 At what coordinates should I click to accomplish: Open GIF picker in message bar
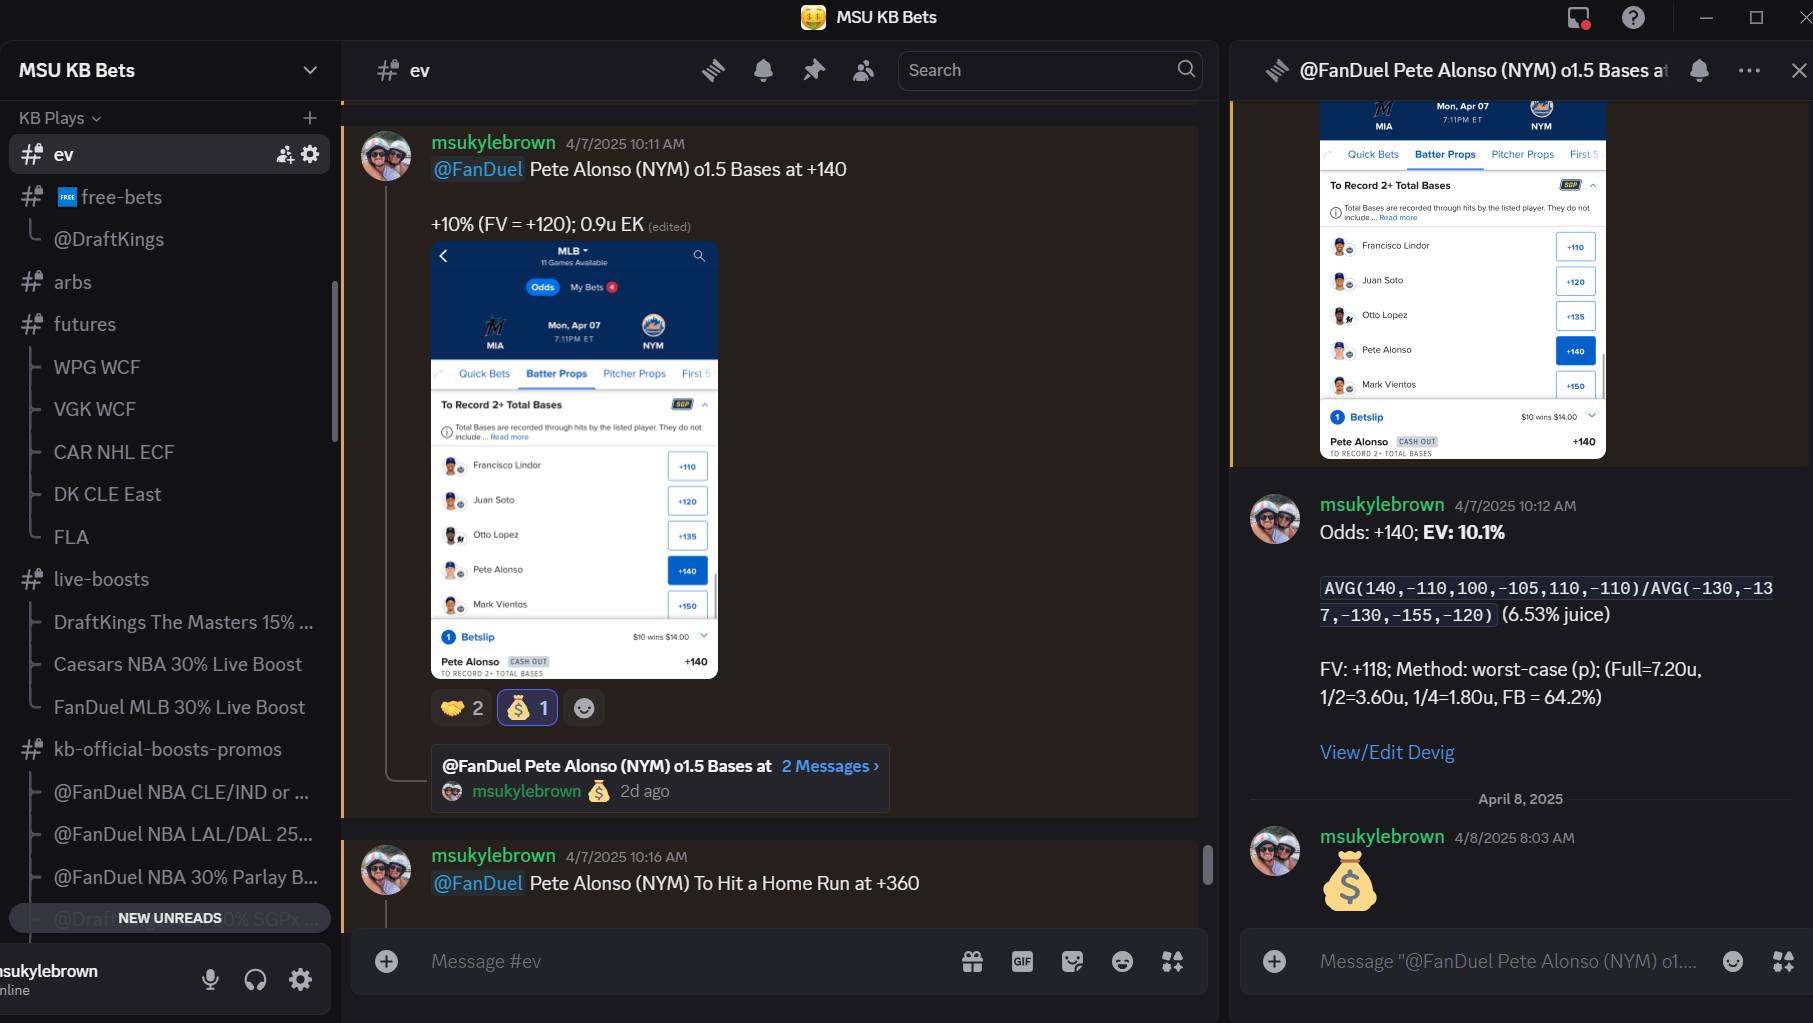click(x=1022, y=961)
